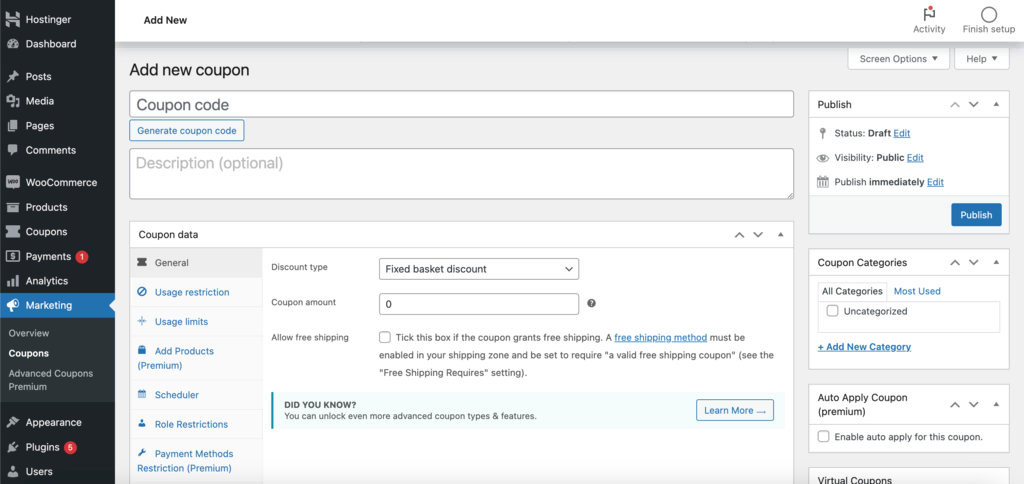
Task: Click the WooCommerce icon in sidebar
Action: (12, 183)
